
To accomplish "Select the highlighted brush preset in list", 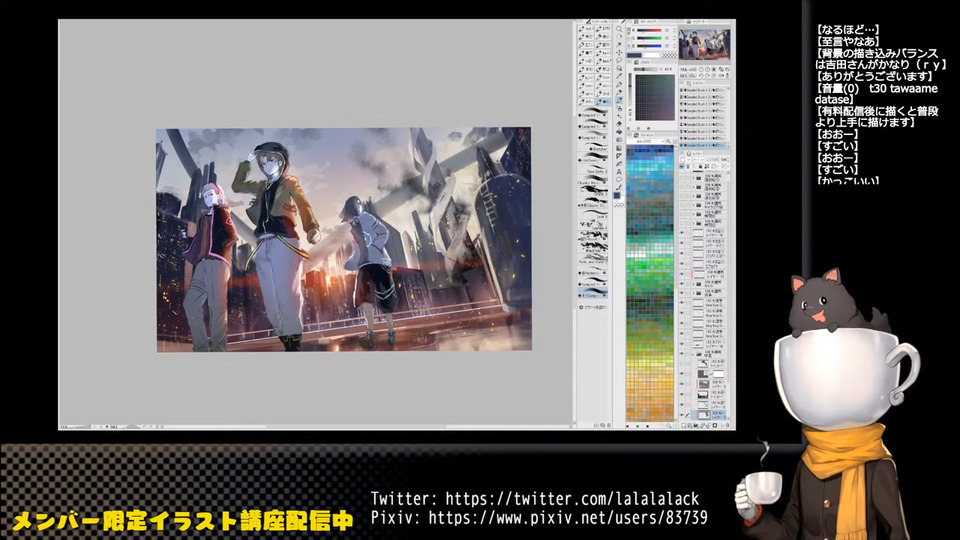I will [x=593, y=294].
